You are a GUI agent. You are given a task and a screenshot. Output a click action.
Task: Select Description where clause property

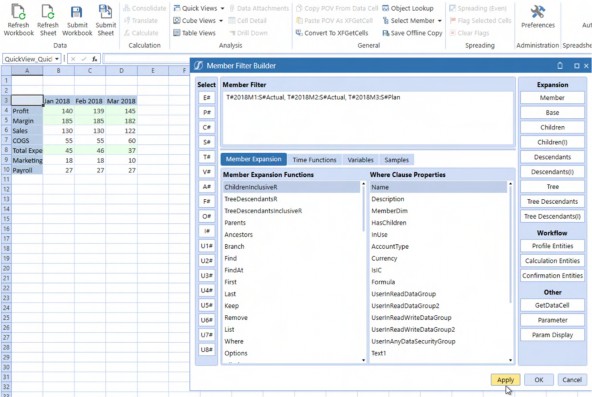point(438,199)
